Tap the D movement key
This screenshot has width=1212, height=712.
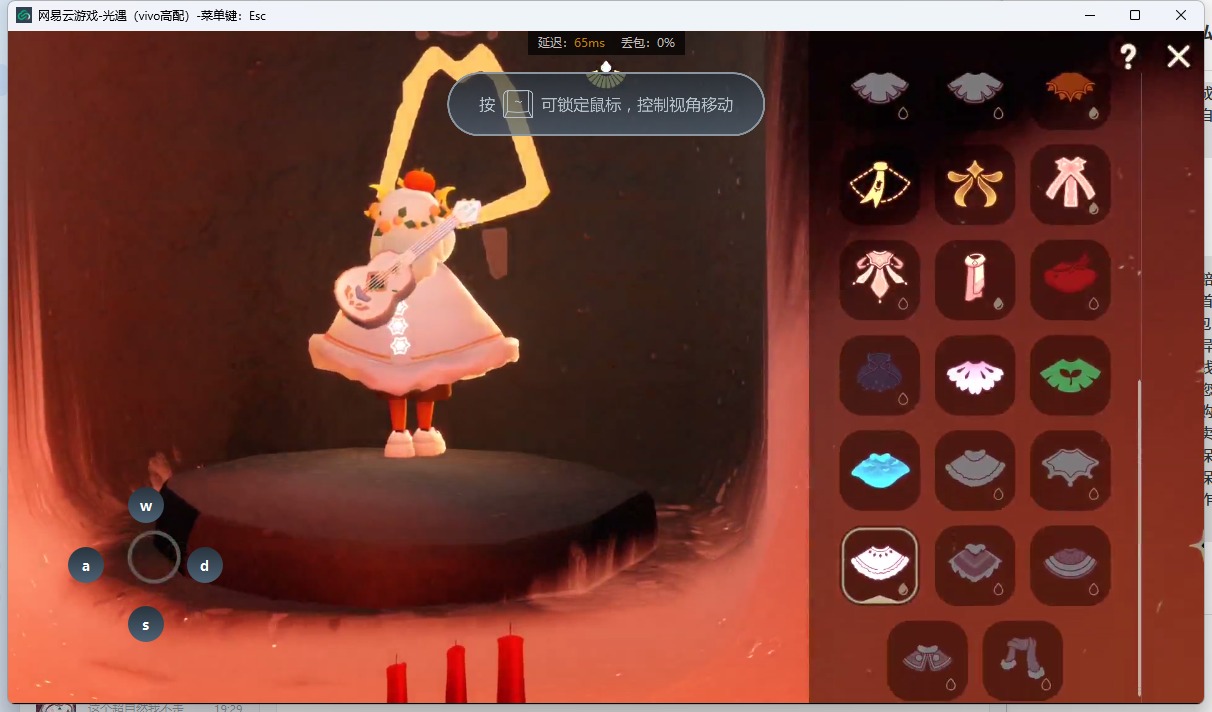click(x=205, y=566)
